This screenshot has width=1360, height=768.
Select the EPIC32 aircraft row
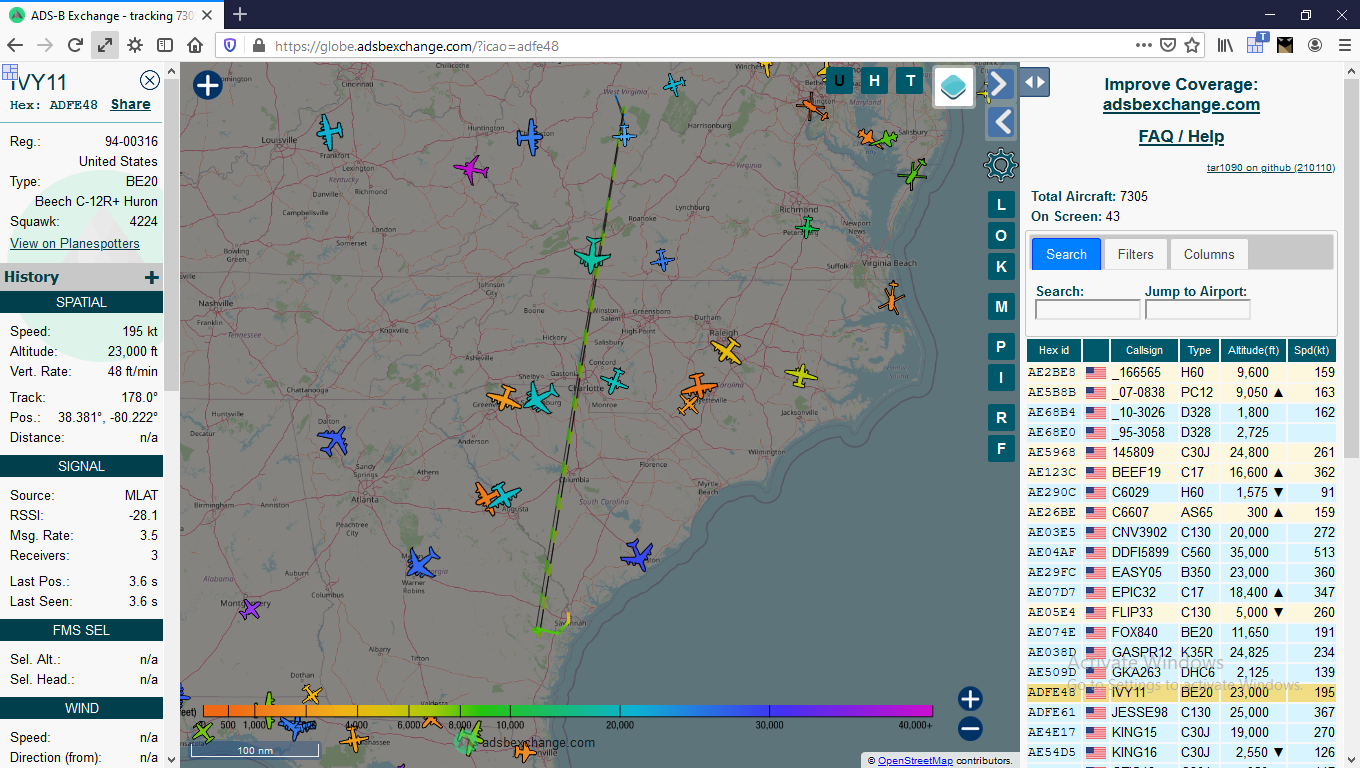(x=1181, y=592)
